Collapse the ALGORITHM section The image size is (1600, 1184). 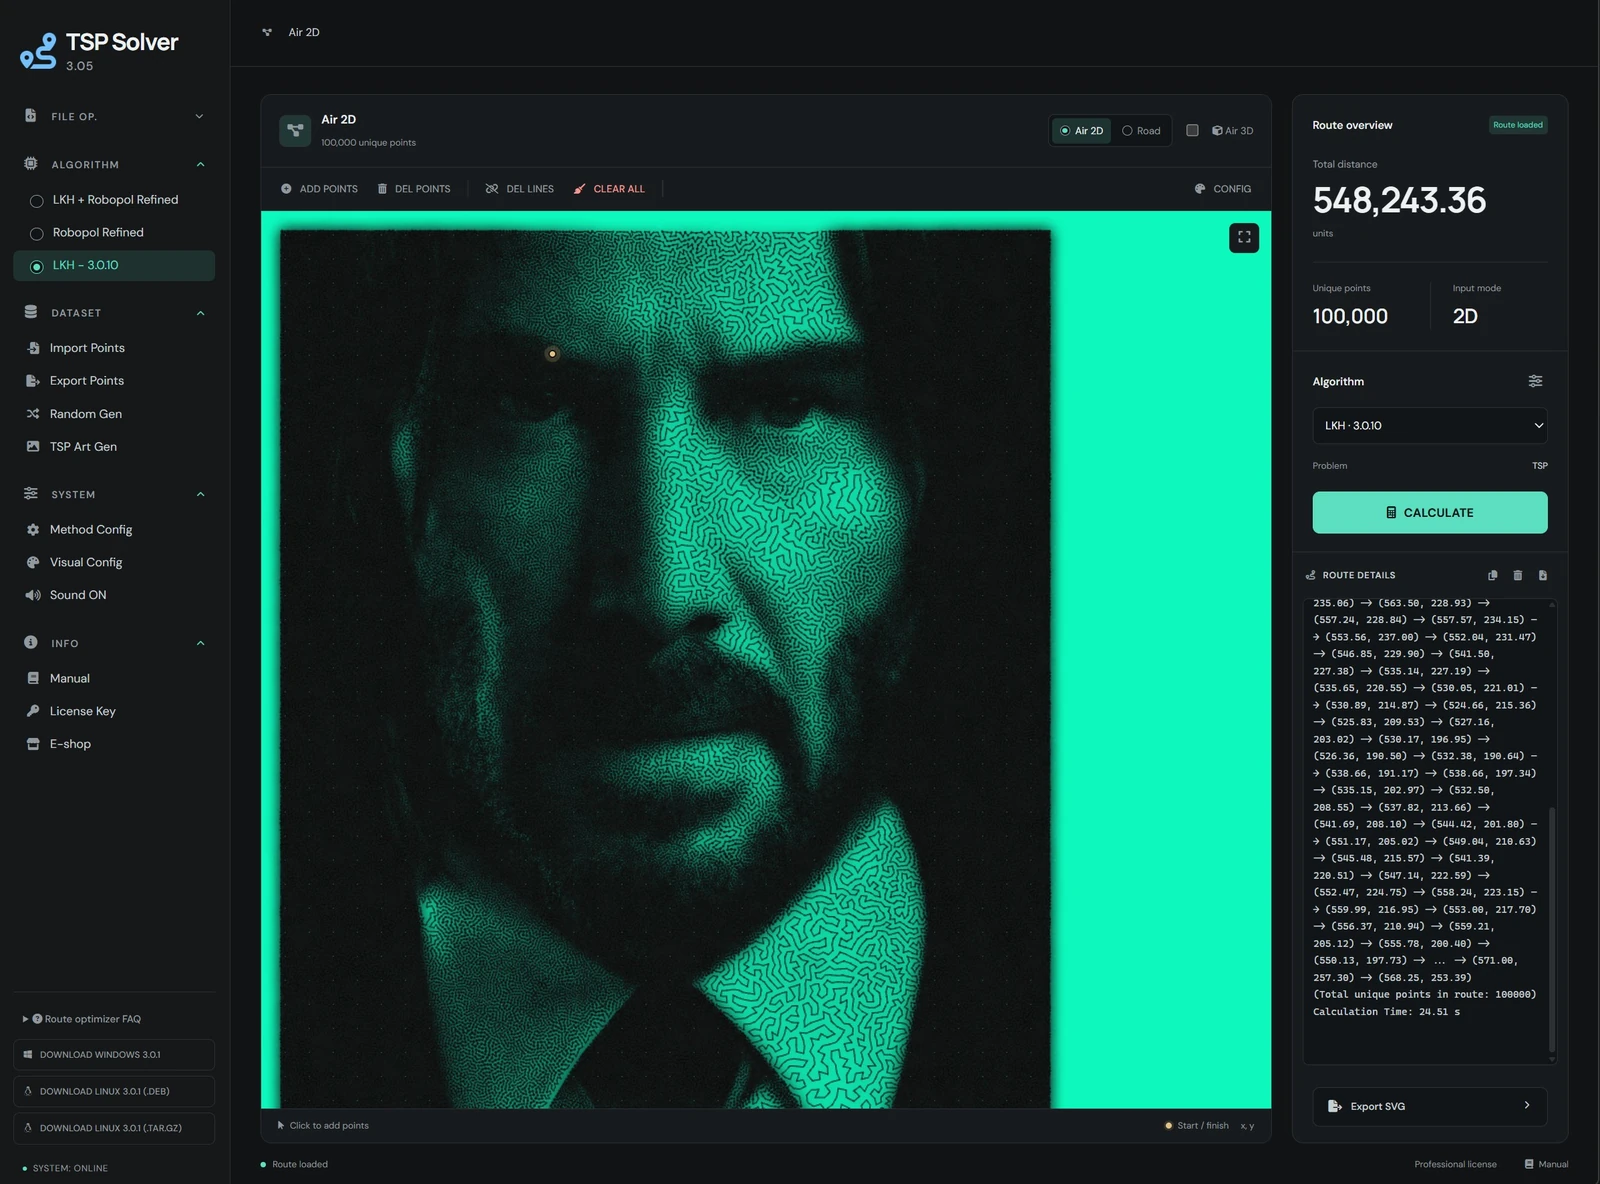tap(114, 164)
